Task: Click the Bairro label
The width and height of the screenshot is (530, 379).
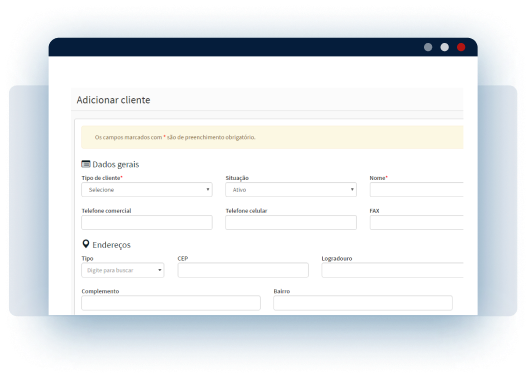Action: (282, 291)
